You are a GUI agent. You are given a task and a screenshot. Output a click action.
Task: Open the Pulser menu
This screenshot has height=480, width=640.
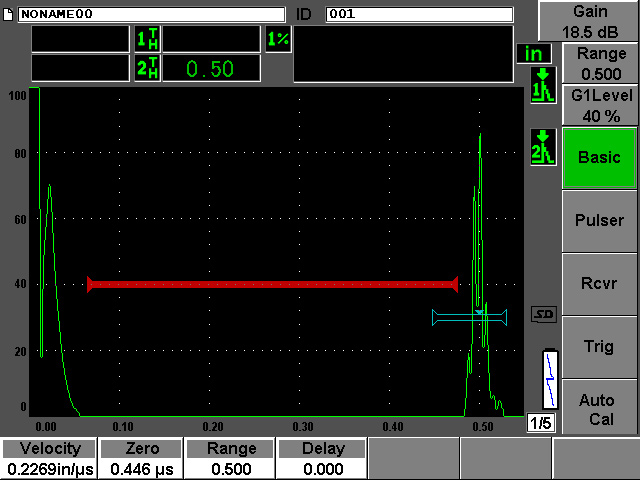click(599, 220)
